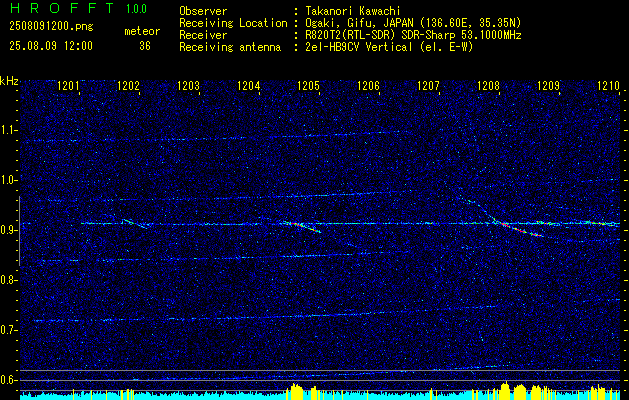
Task: Click the red meteor echo near 1205
Action: point(303,227)
